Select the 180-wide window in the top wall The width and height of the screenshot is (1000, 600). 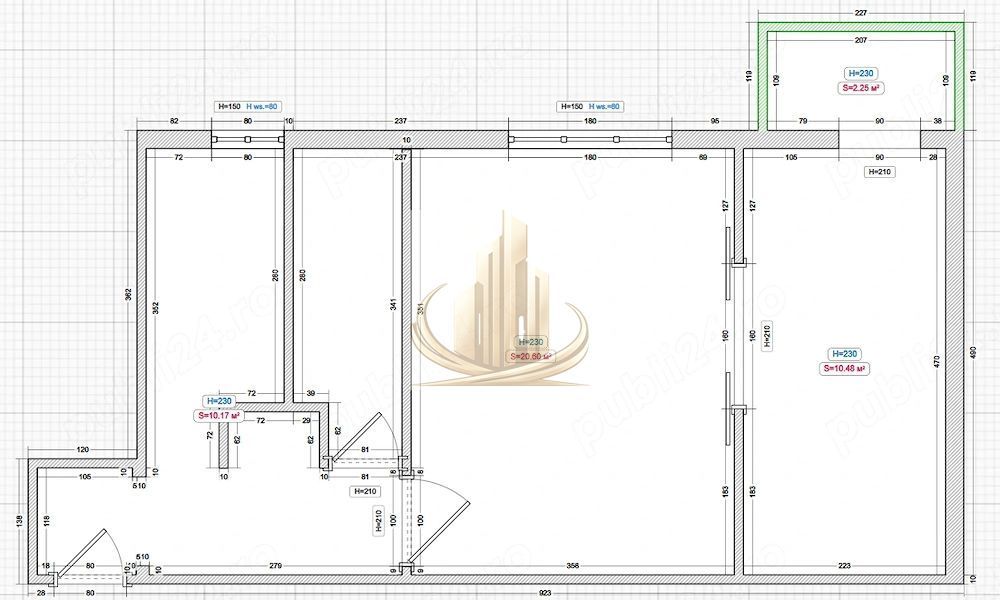pos(591,139)
